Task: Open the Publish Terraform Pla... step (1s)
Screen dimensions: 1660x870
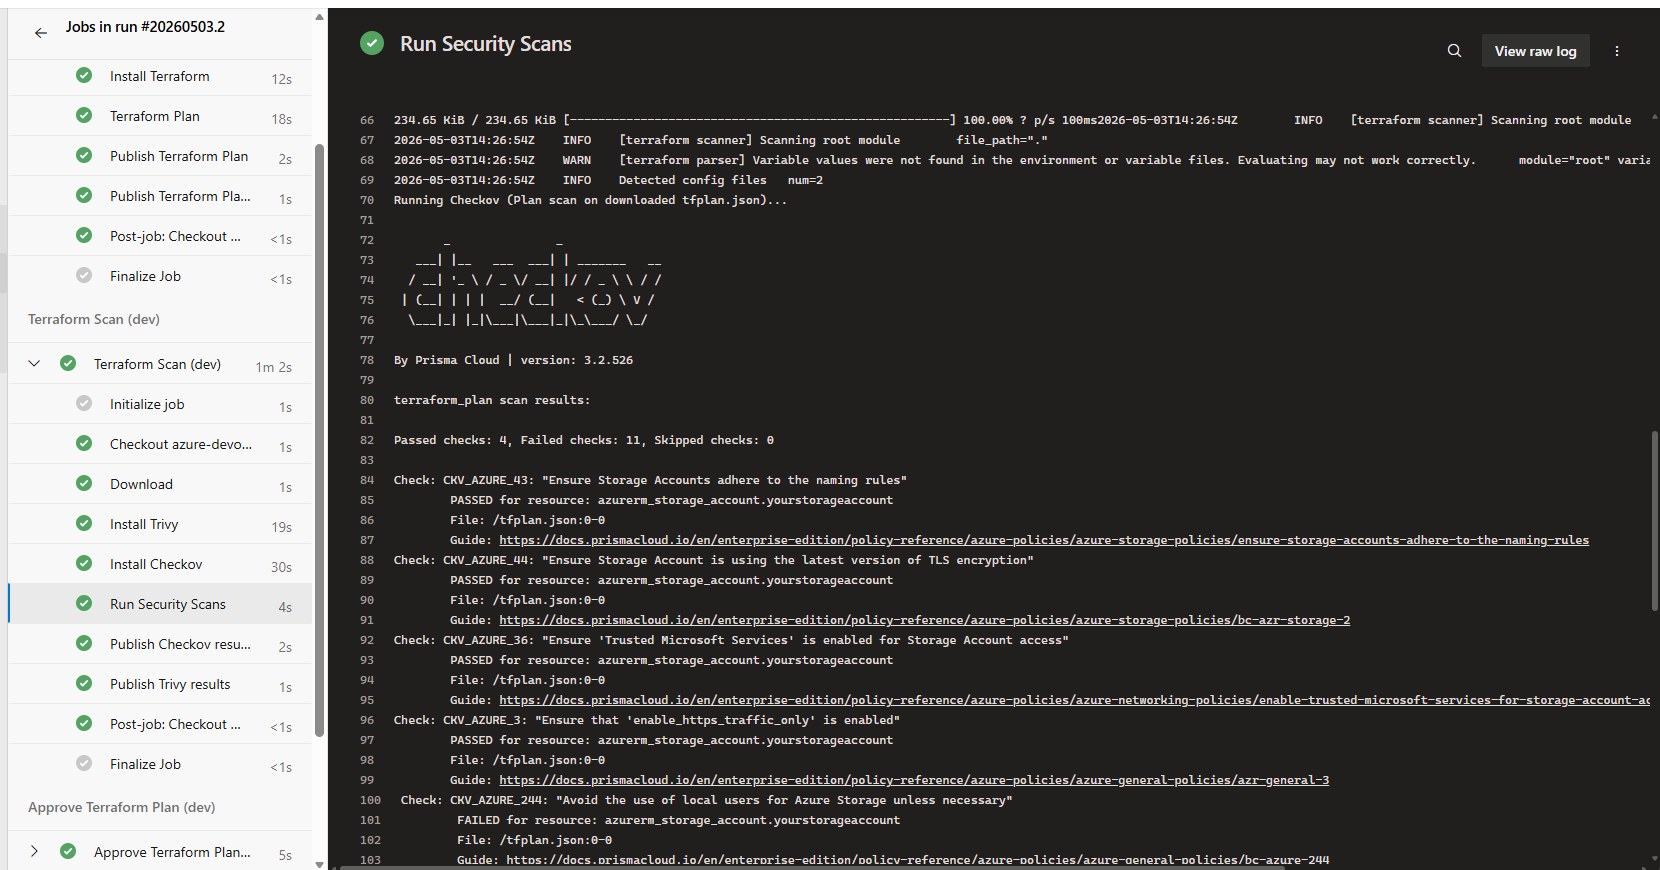Action: click(x=160, y=196)
